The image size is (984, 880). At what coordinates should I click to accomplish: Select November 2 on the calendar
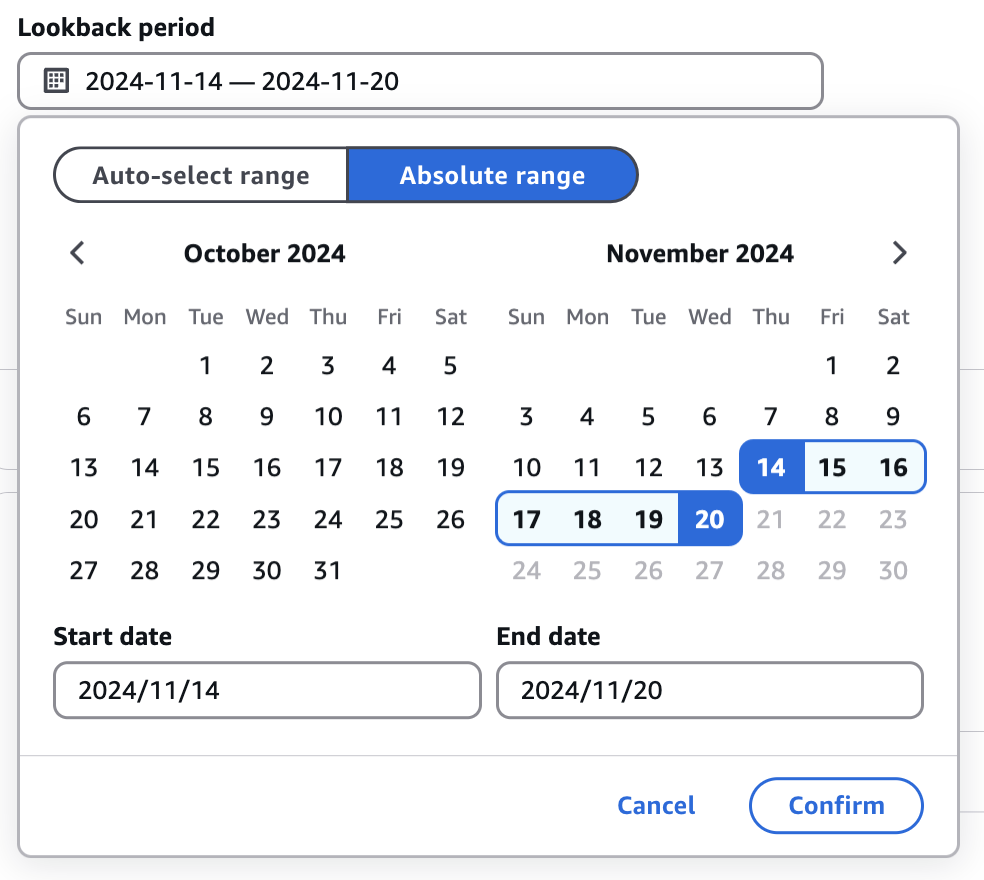click(892, 366)
